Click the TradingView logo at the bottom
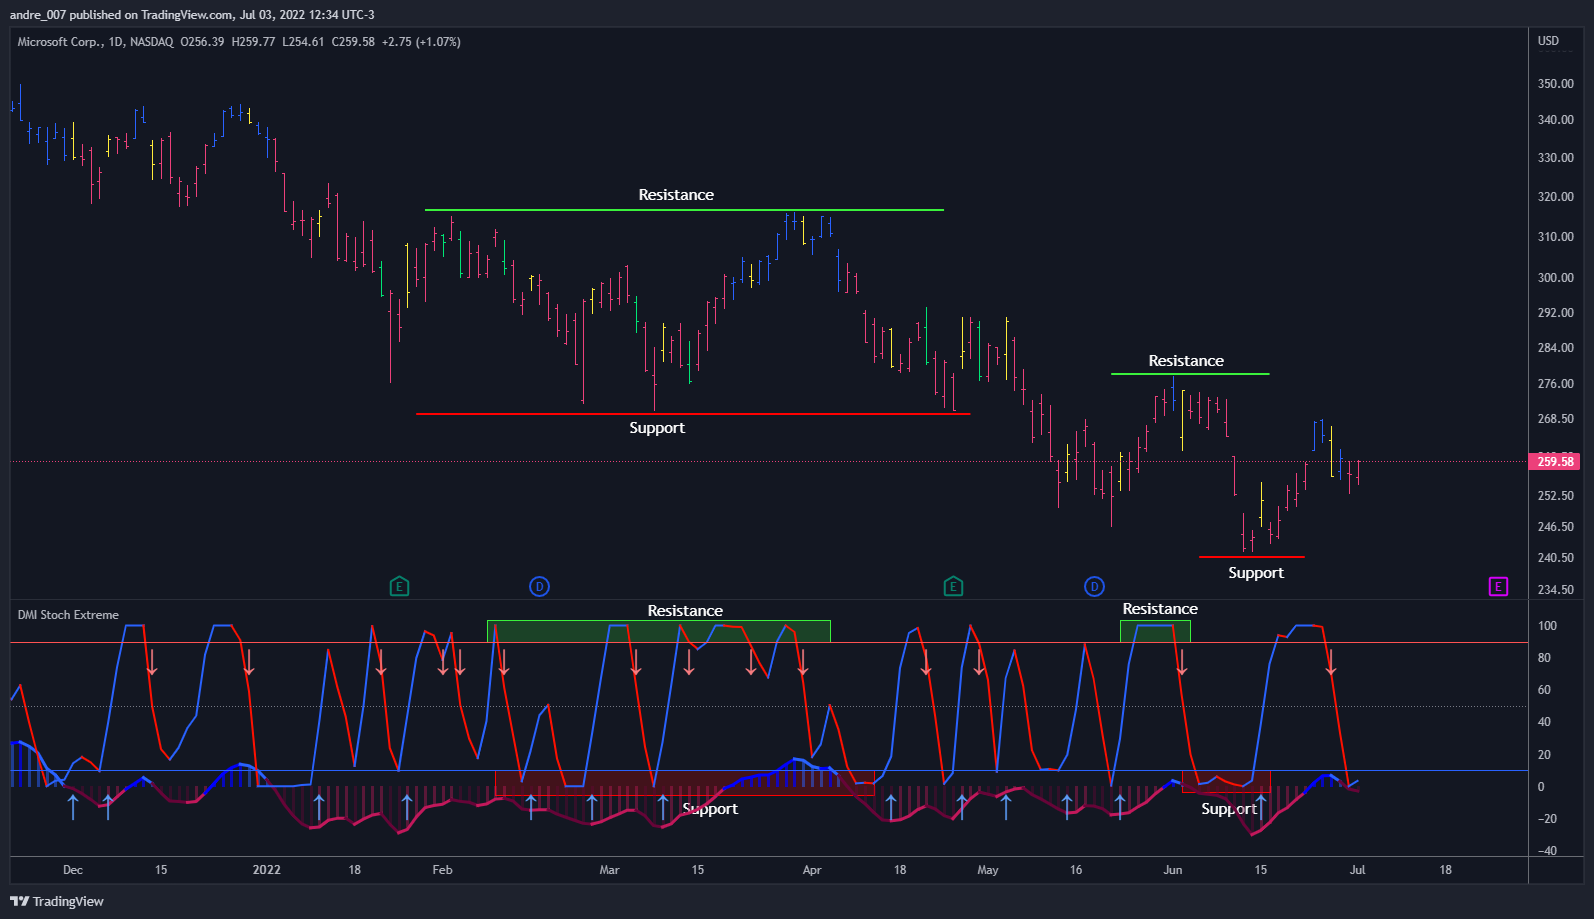Image resolution: width=1594 pixels, height=919 pixels. 57,901
